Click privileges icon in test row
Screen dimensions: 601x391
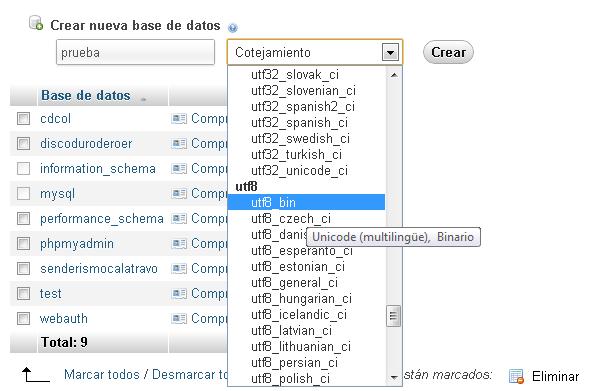179,293
